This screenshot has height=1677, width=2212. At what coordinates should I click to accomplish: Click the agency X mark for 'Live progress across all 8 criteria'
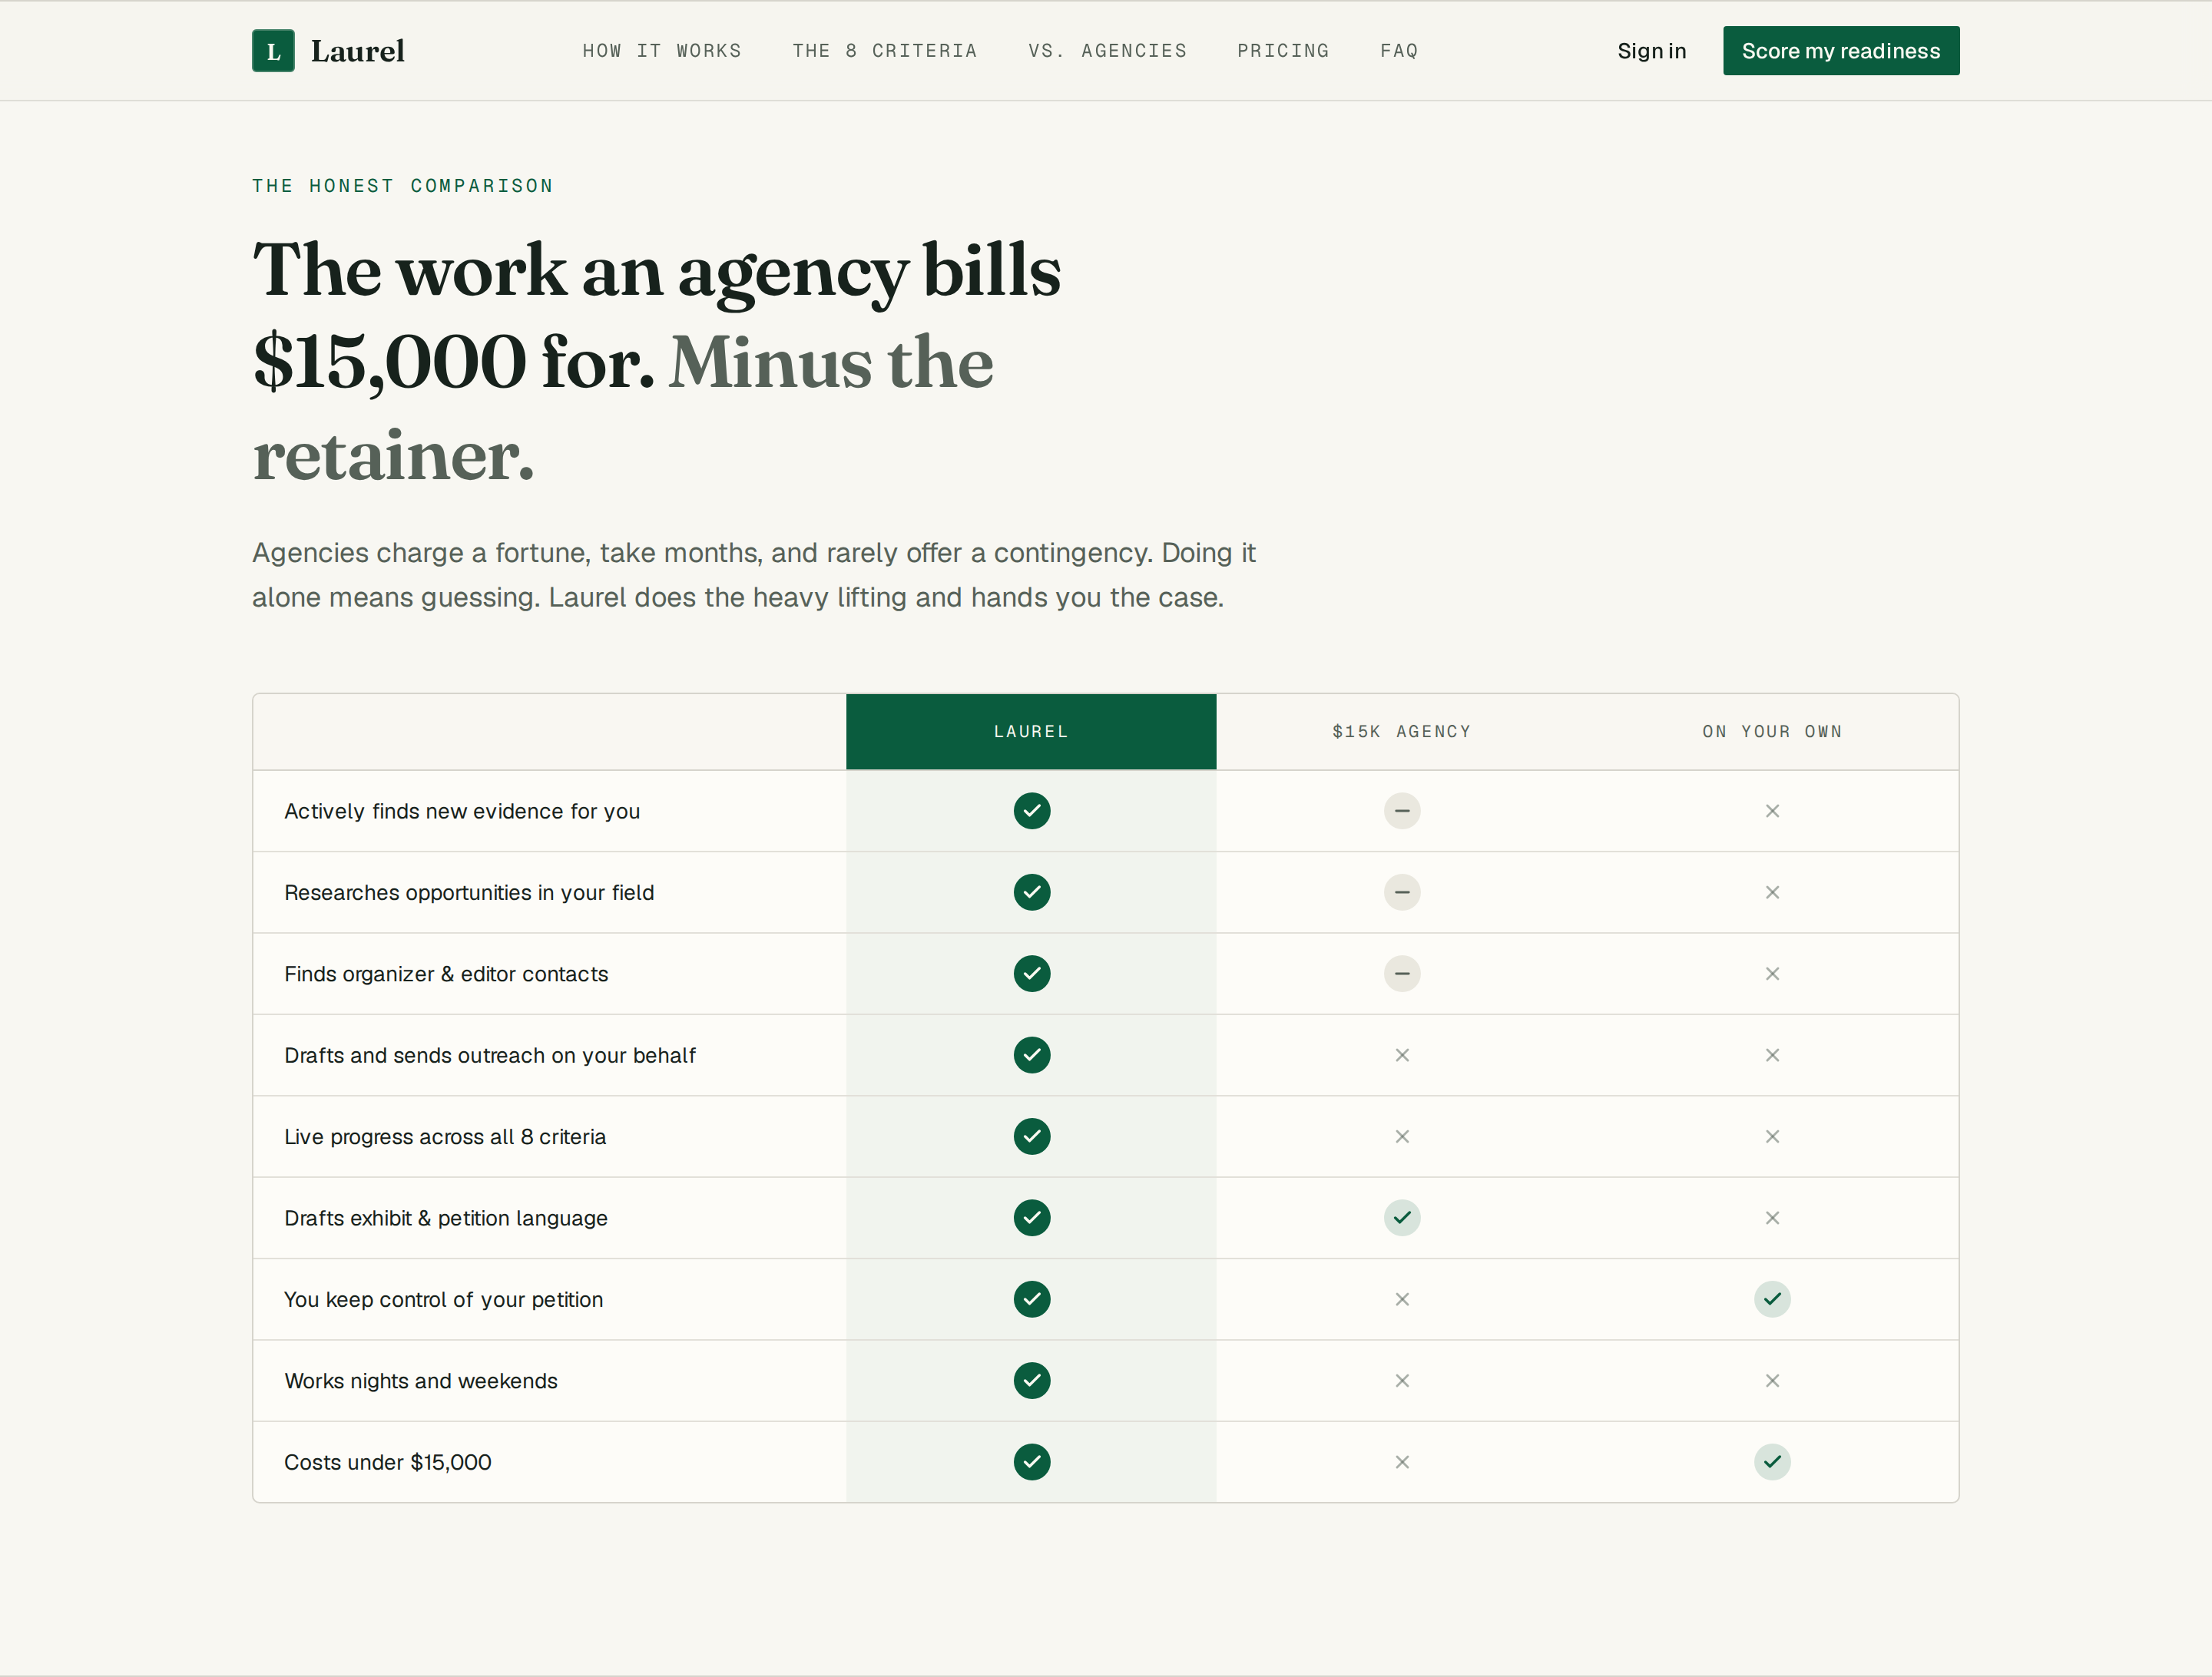1402,1136
